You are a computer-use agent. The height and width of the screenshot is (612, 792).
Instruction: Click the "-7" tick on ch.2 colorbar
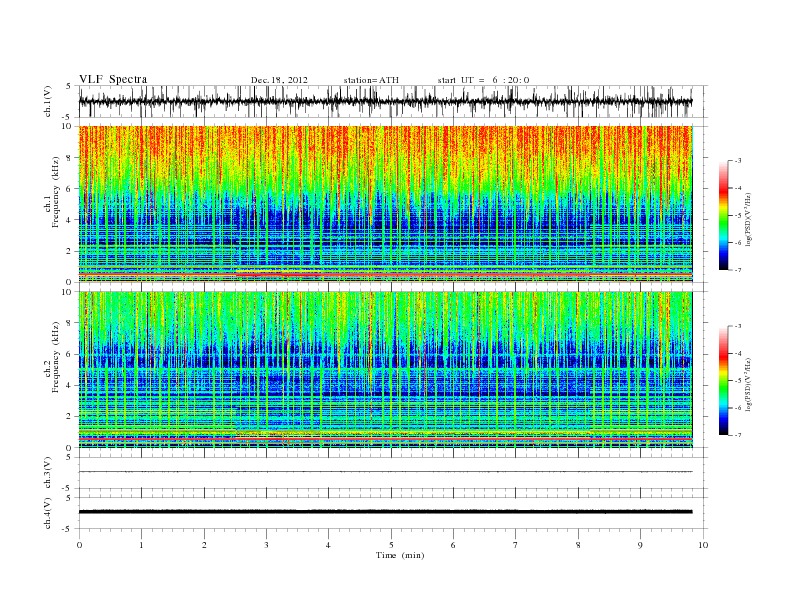pyautogui.click(x=738, y=435)
